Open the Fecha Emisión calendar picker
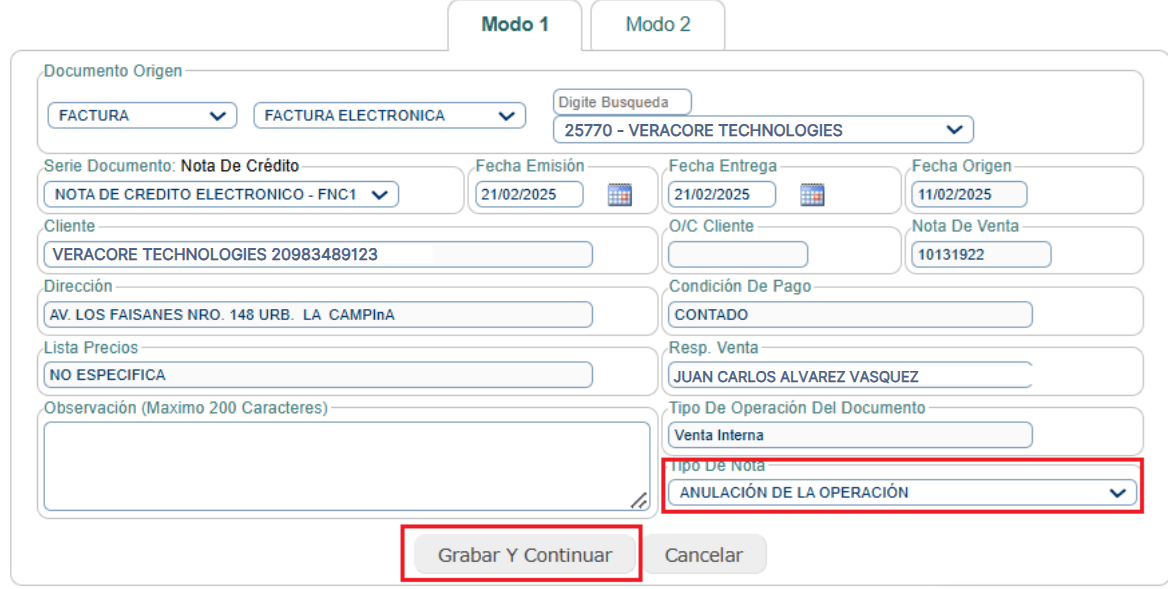 pos(619,194)
